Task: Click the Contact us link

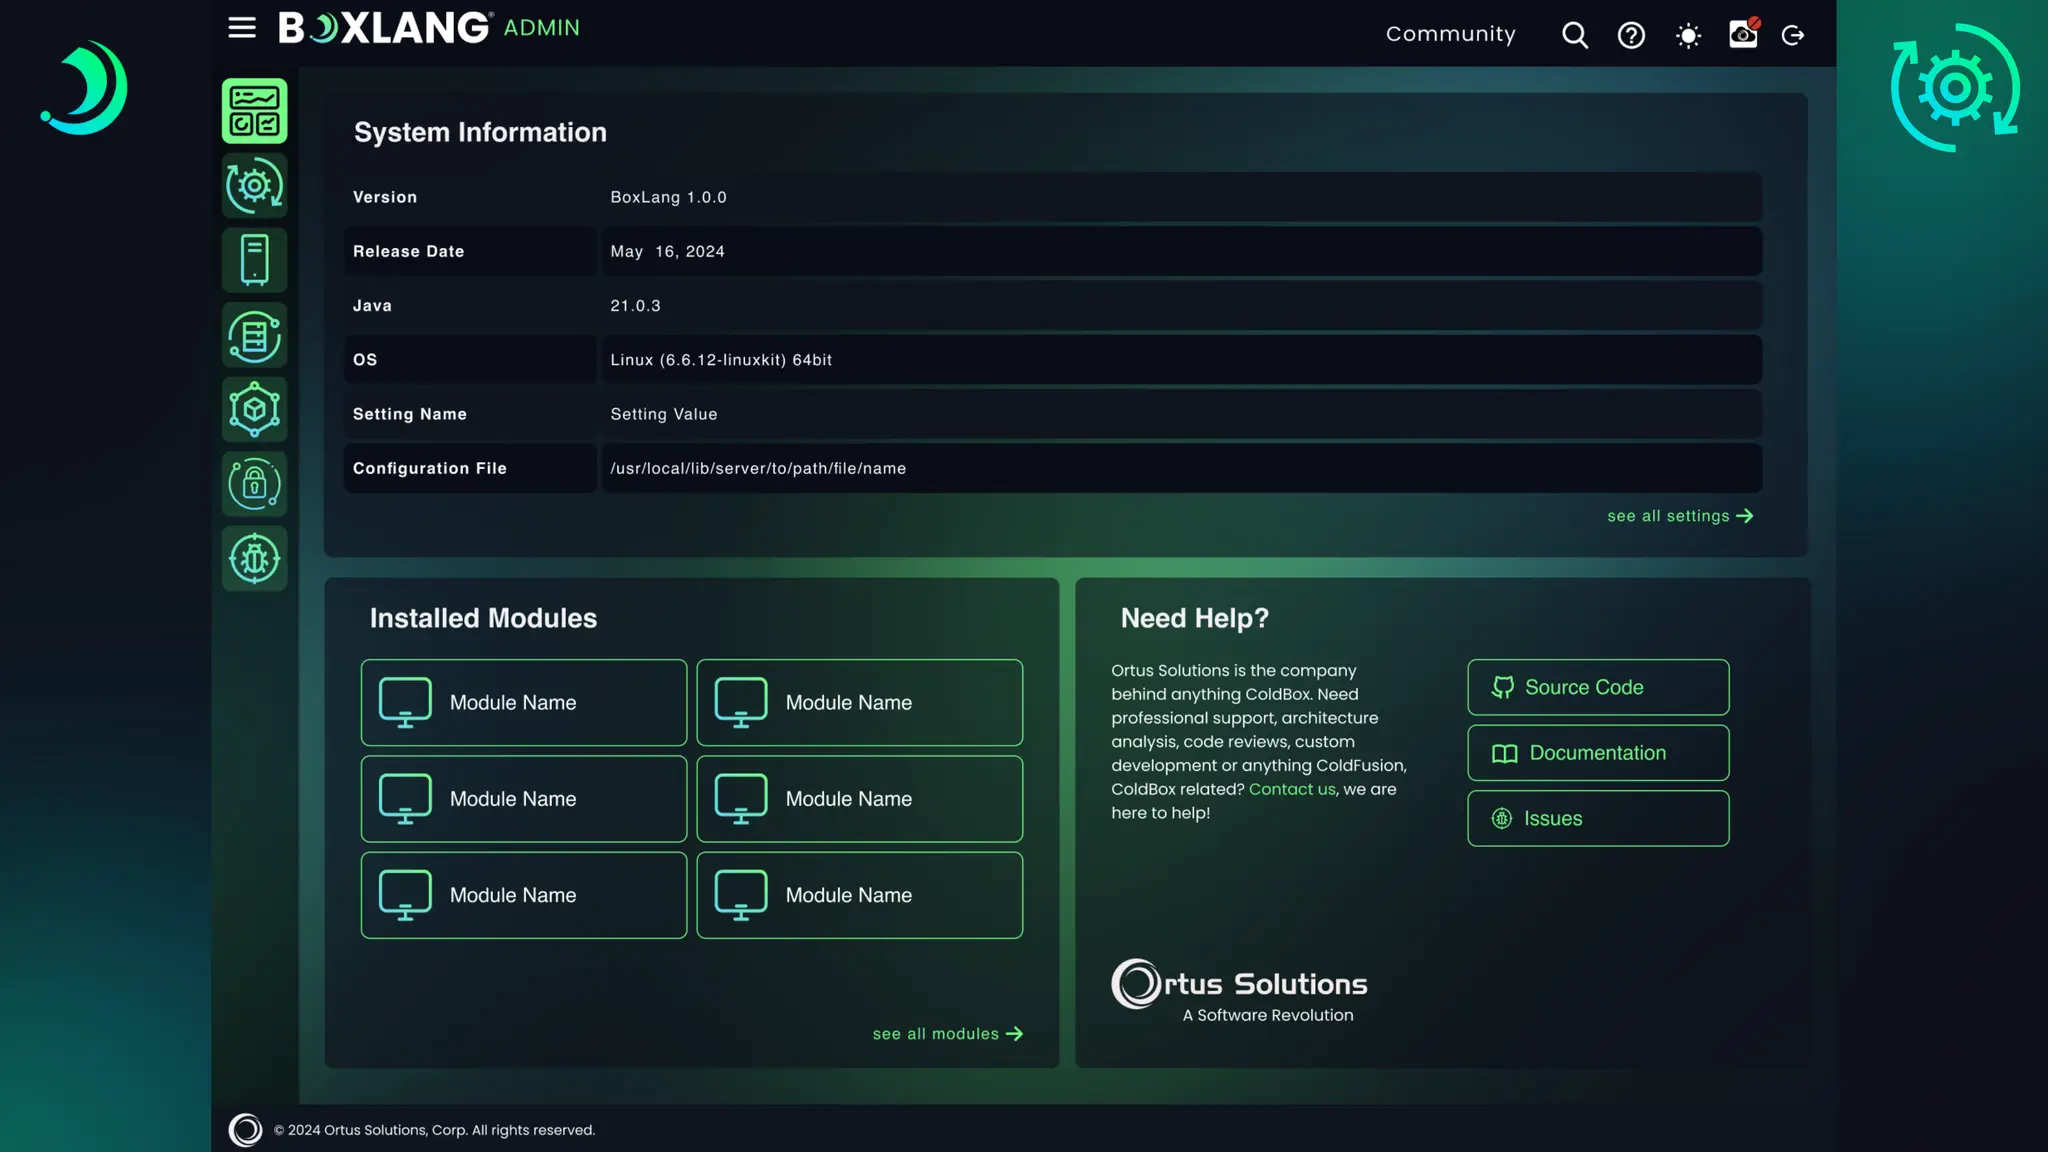Action: point(1291,789)
